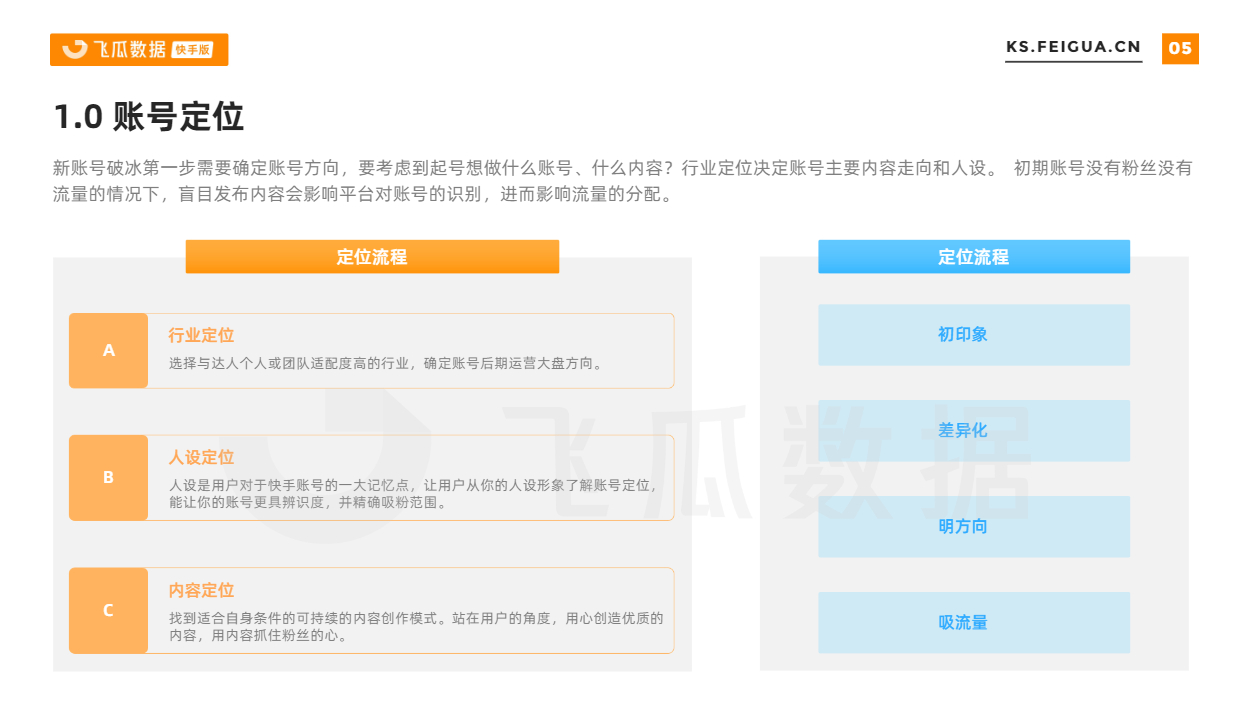Click the 明方向 box
1250x703 pixels.
[x=974, y=527]
